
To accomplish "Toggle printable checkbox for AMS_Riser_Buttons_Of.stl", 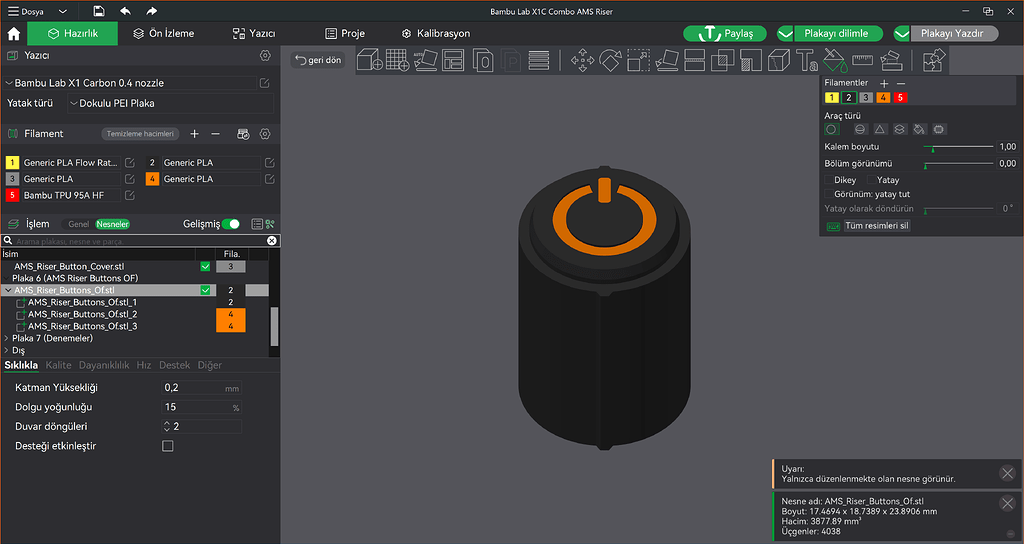I will tap(205, 290).
